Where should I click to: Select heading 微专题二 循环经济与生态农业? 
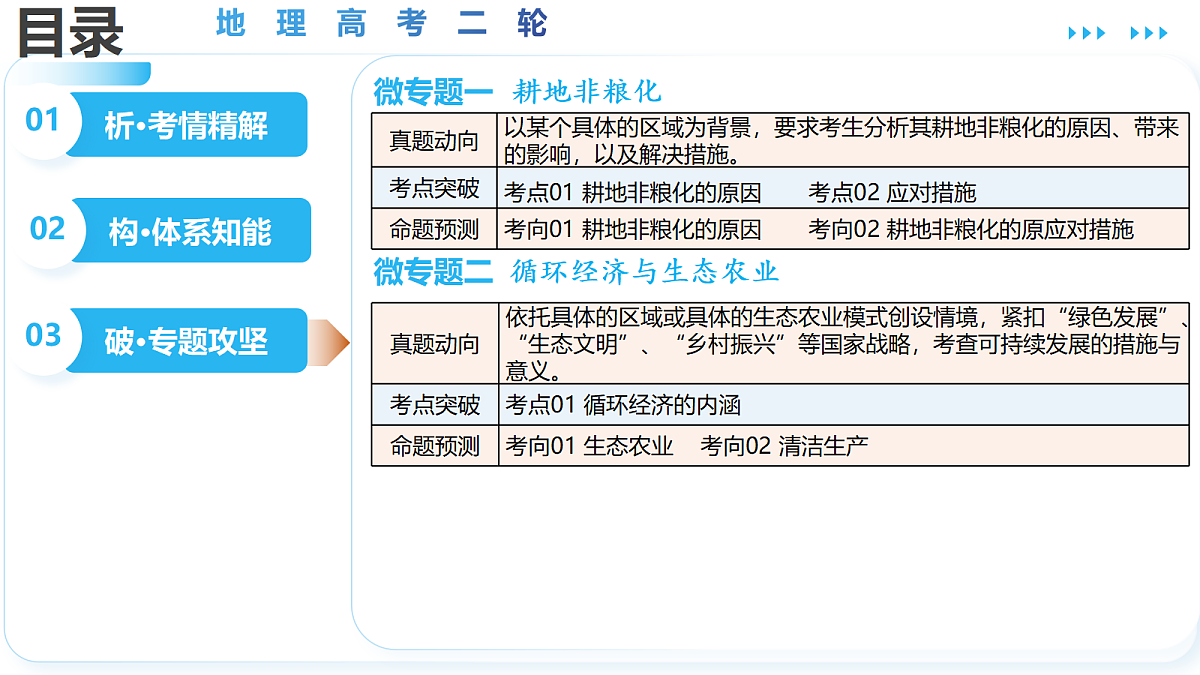pos(576,271)
